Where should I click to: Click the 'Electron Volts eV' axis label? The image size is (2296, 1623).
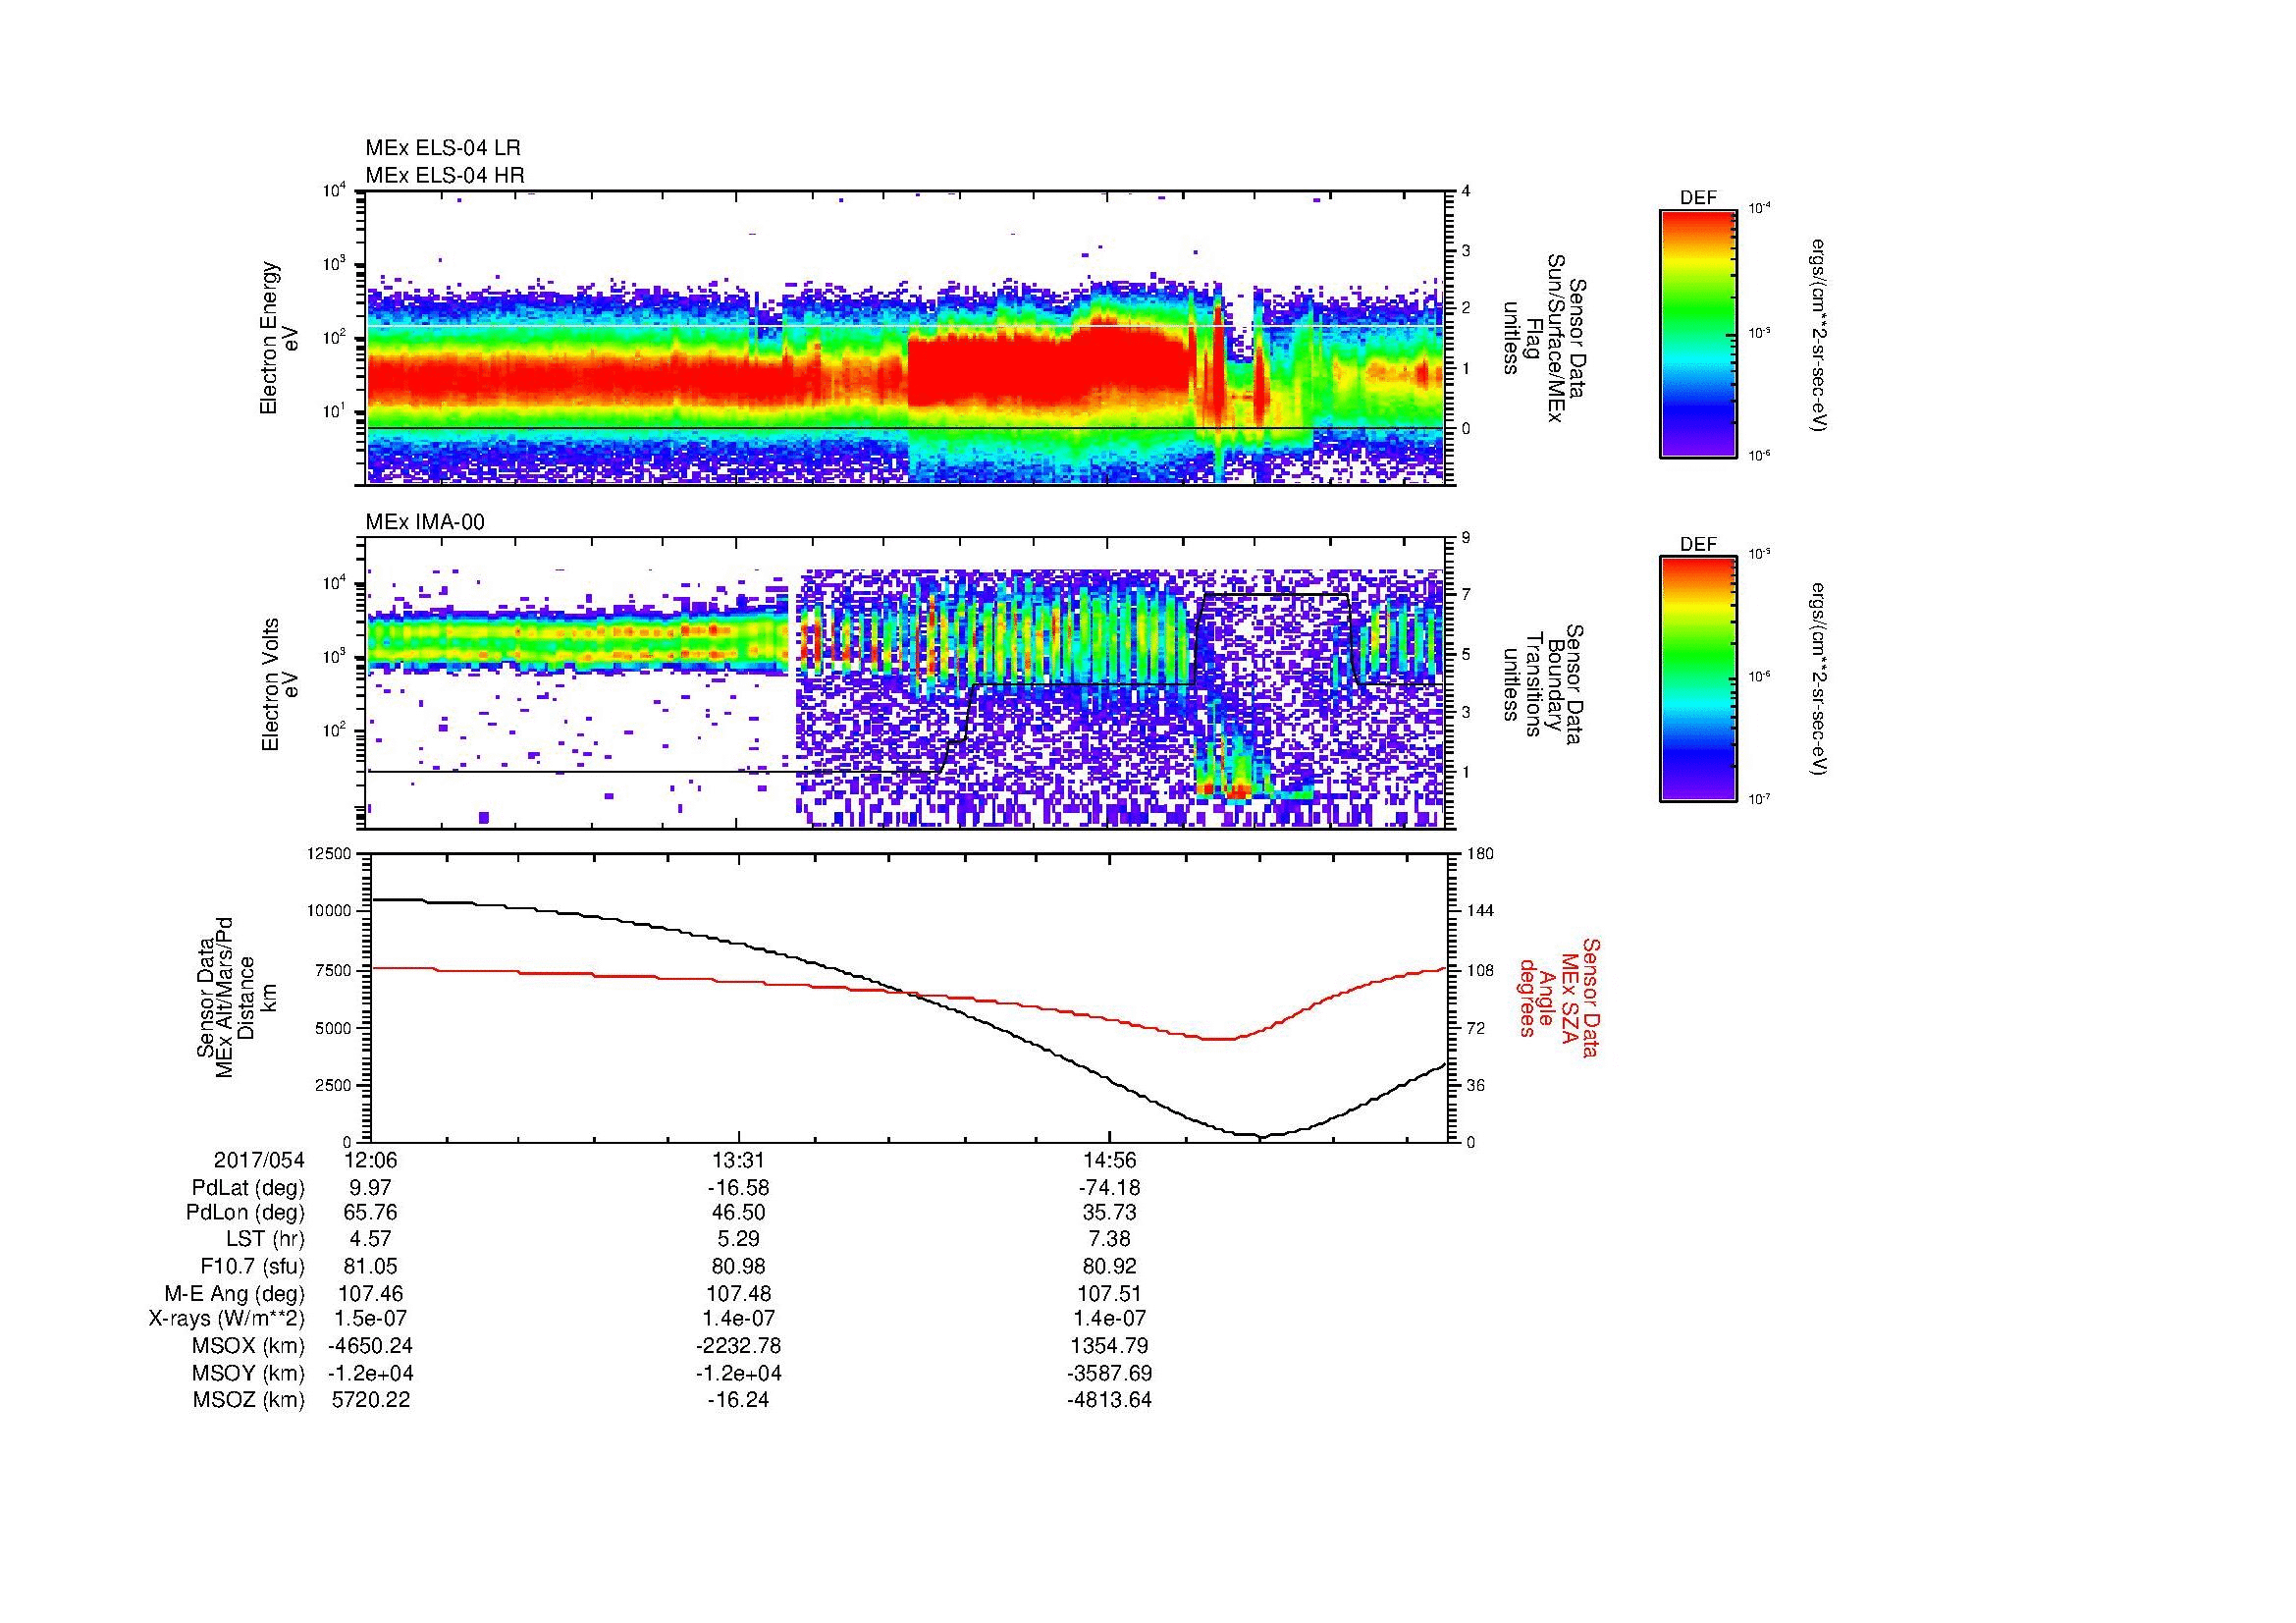coord(279,684)
